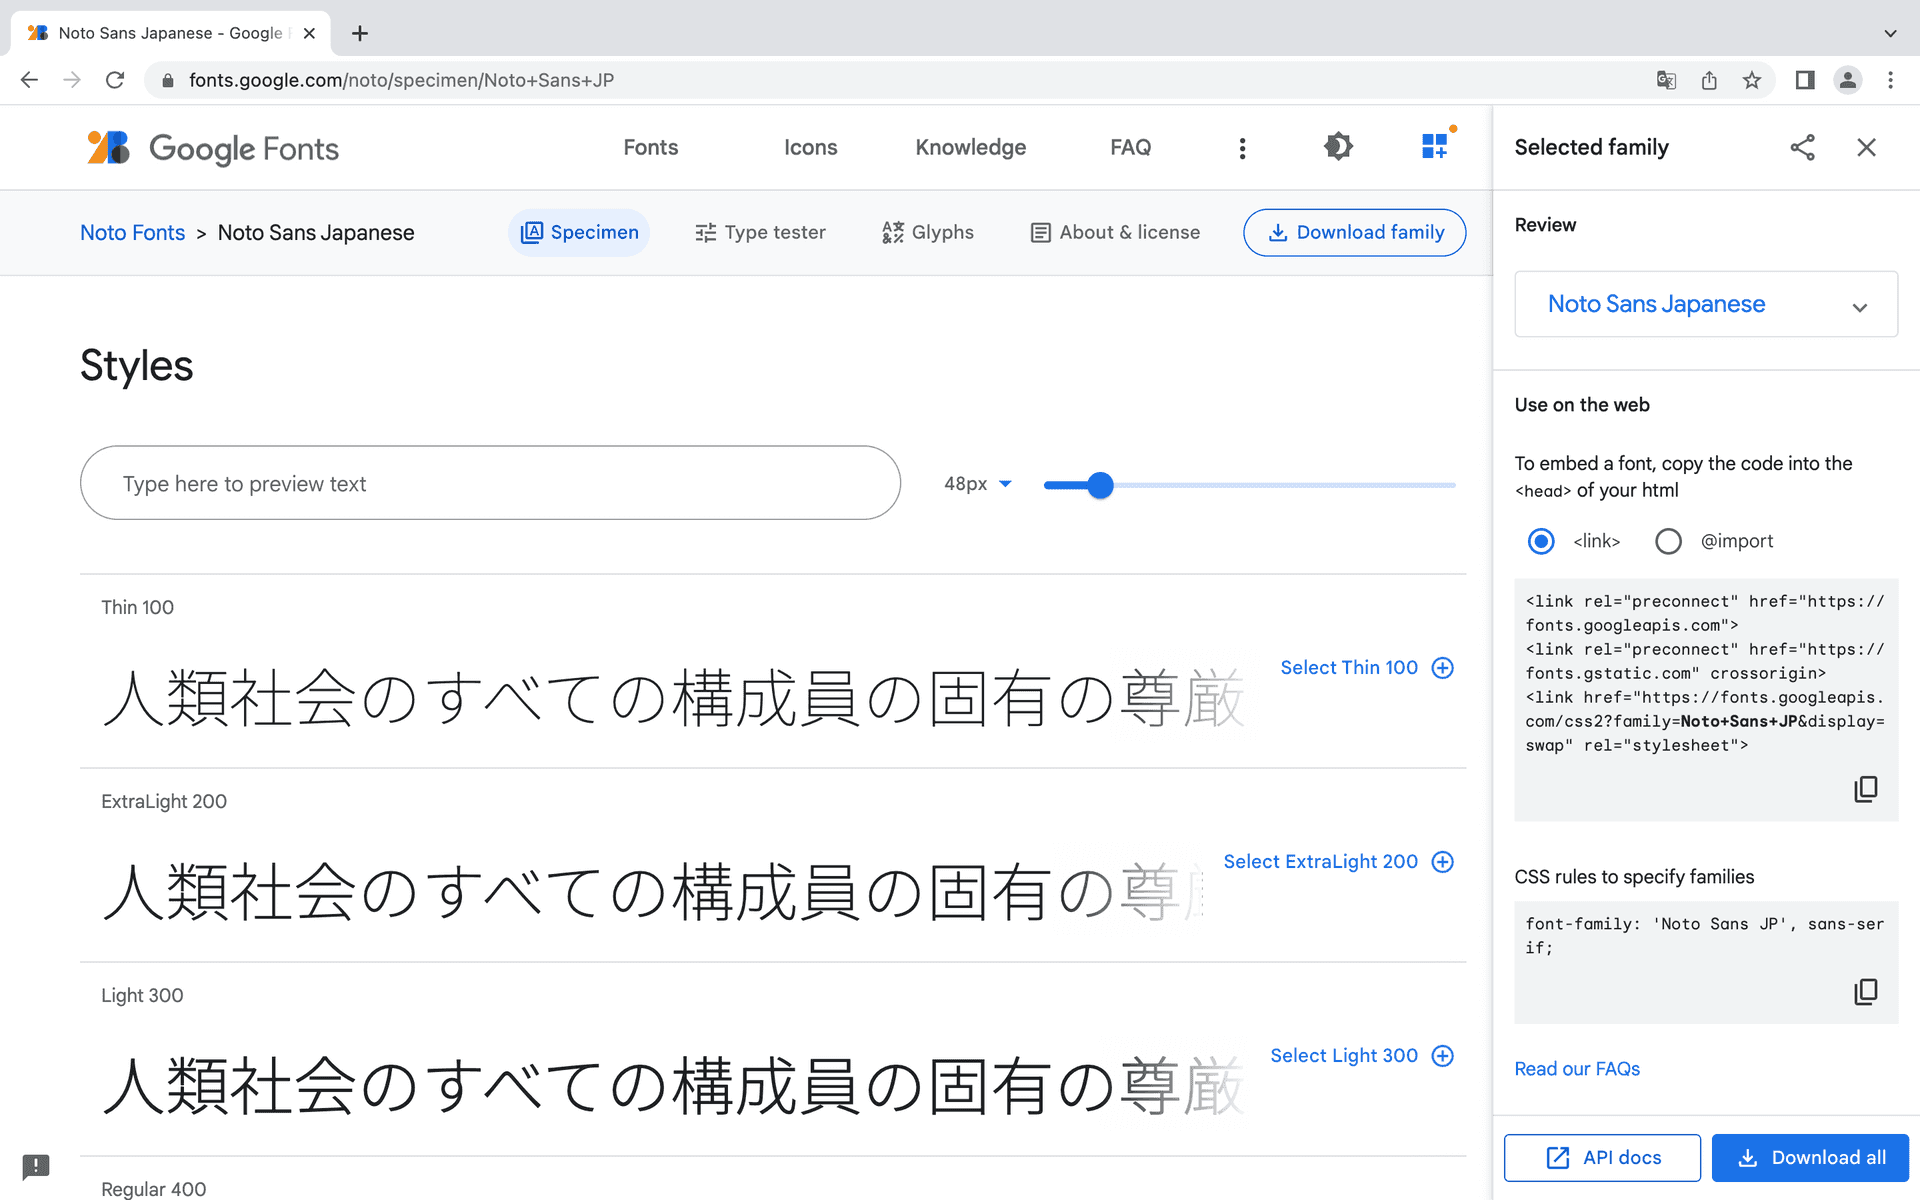
Task: Click the link embed code block
Action: [1706, 700]
